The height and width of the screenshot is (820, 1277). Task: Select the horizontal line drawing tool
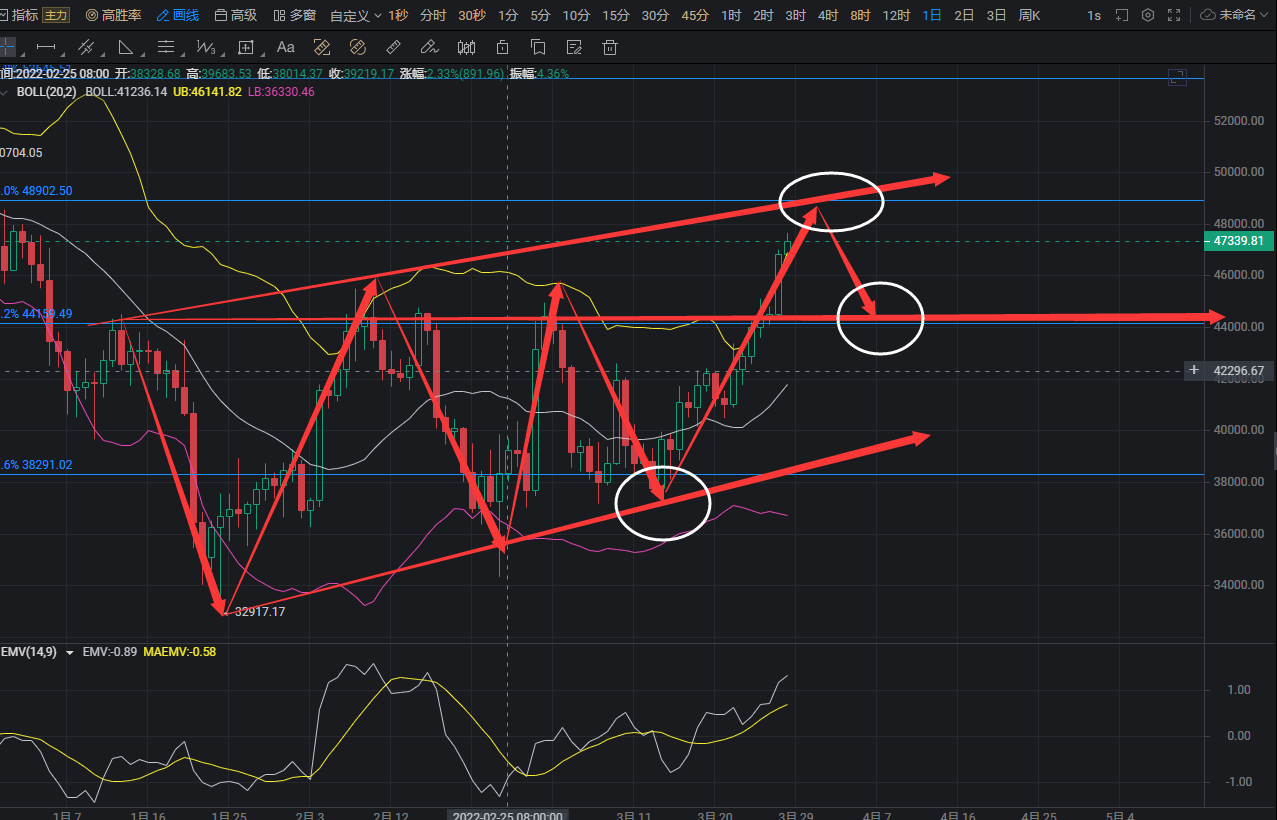pos(45,47)
